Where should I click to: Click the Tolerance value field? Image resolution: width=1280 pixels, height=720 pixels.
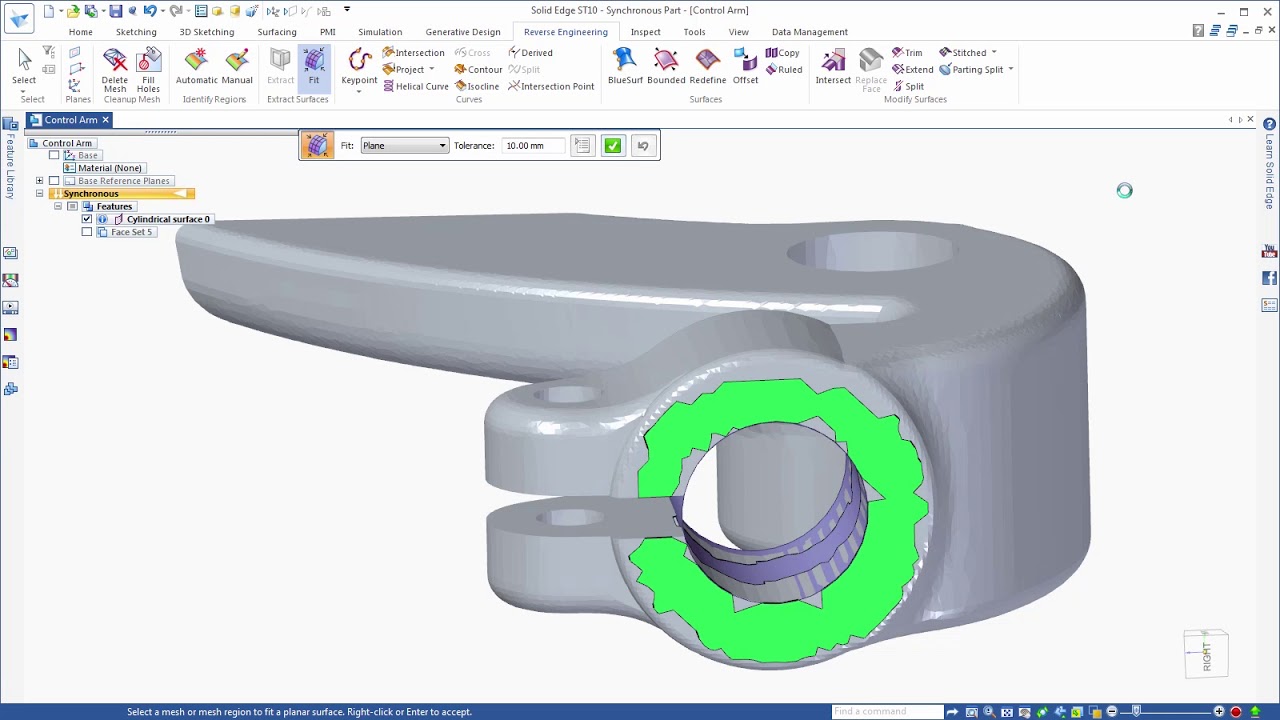(531, 146)
